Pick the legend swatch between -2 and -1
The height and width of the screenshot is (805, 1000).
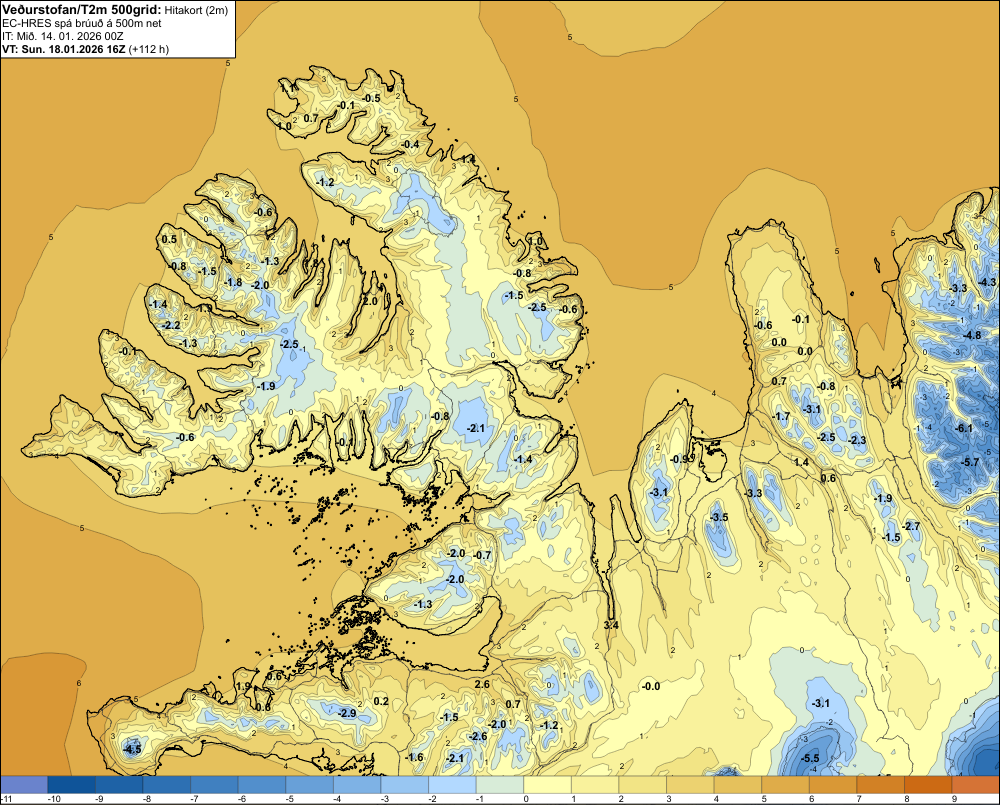point(453,785)
